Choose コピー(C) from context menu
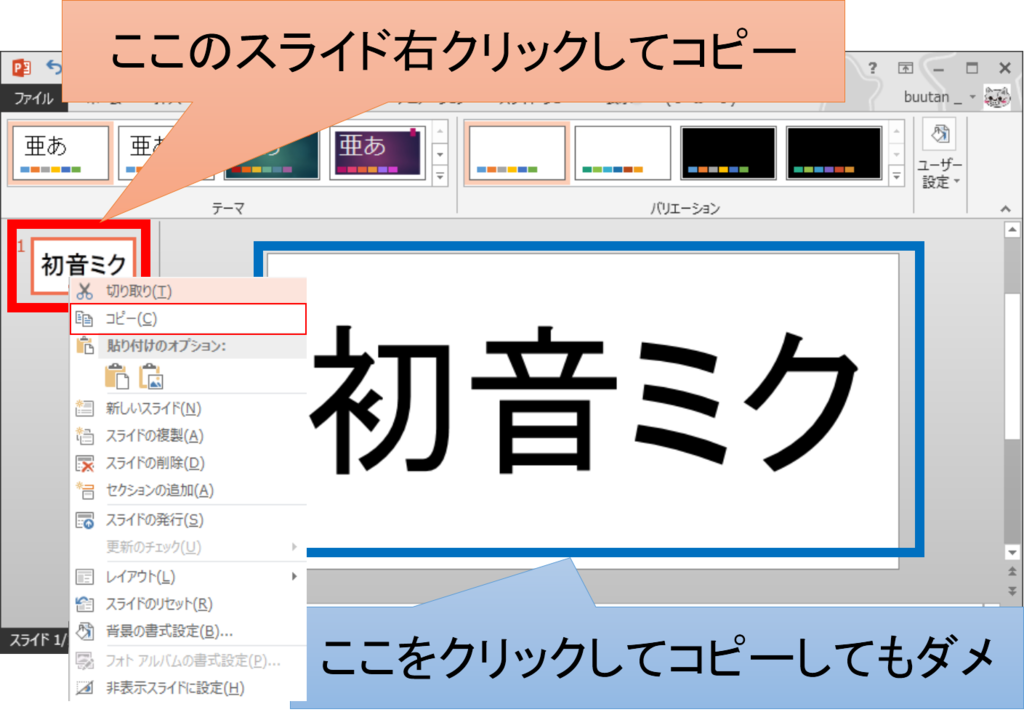Image resolution: width=1024 pixels, height=712 pixels. tap(188, 319)
